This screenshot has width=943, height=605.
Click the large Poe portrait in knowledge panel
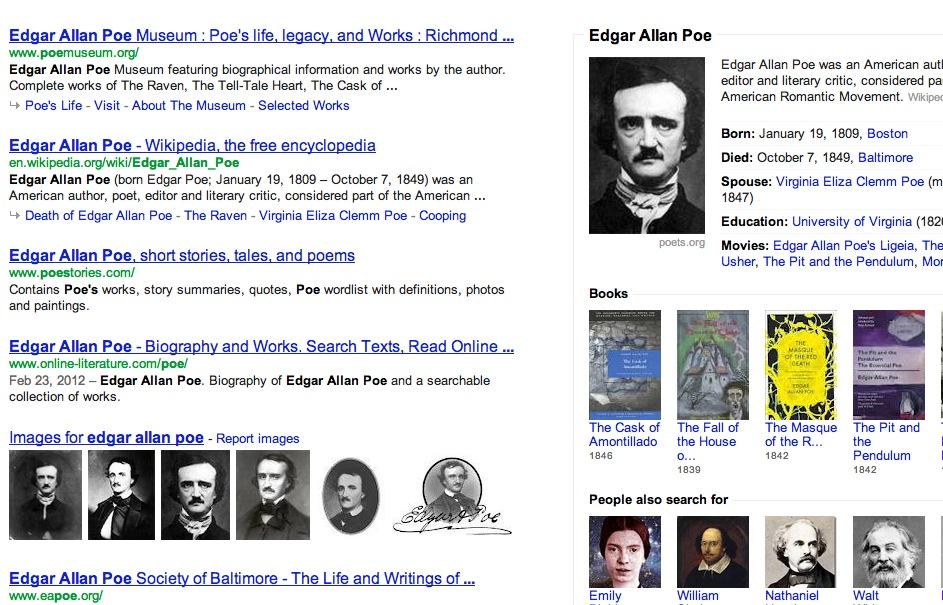(647, 146)
